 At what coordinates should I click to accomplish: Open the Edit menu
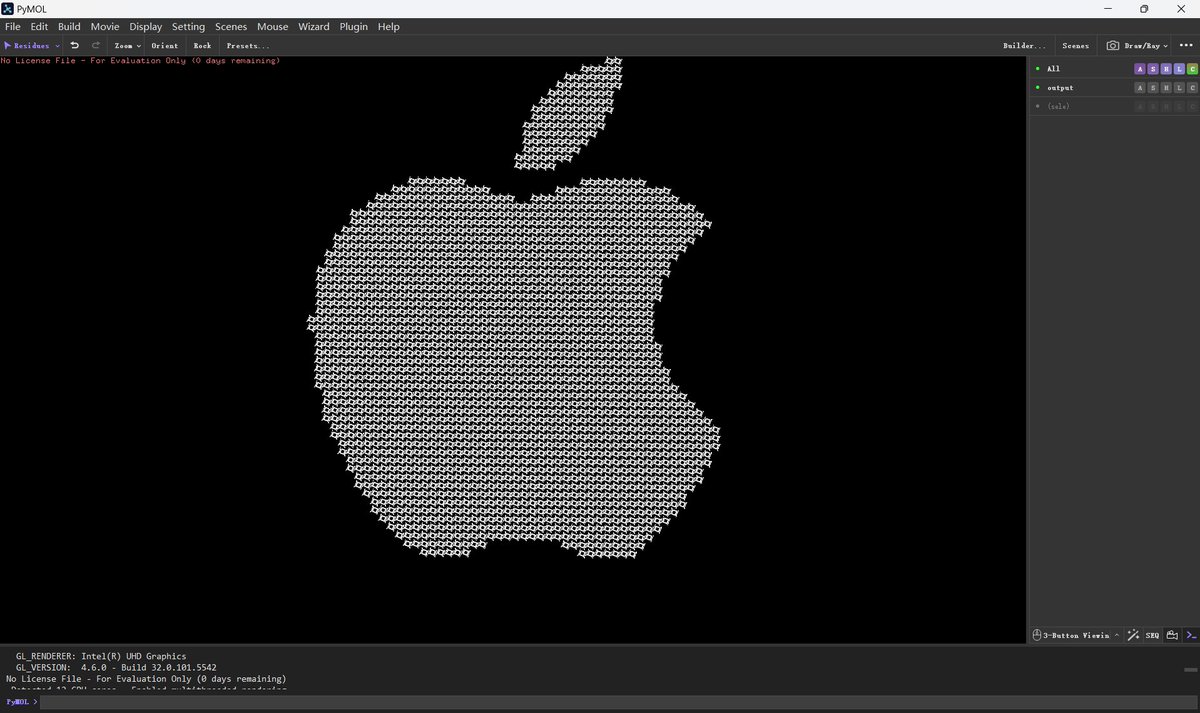(39, 27)
